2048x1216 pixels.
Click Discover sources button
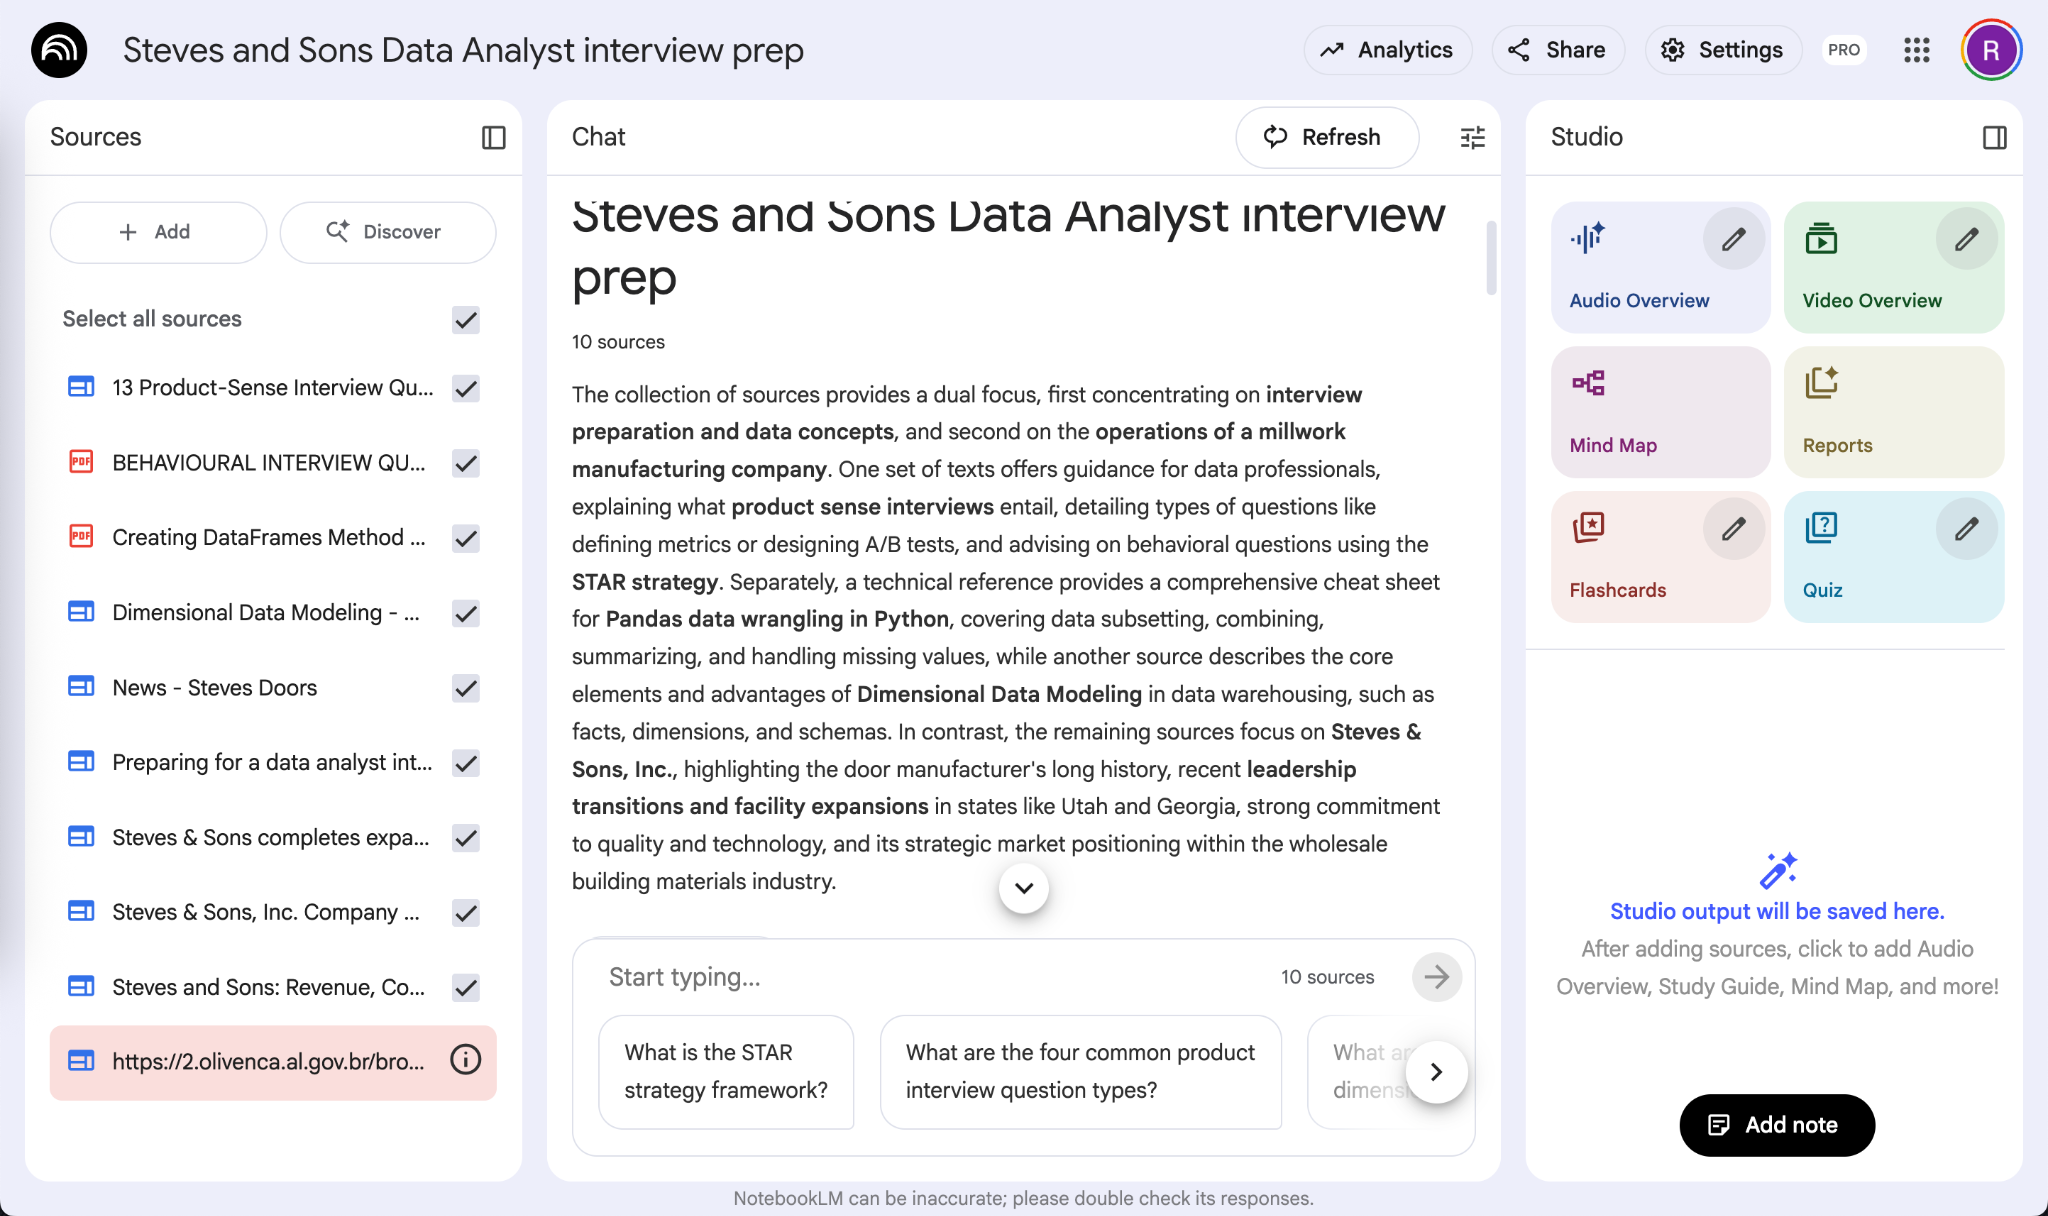[x=387, y=232]
